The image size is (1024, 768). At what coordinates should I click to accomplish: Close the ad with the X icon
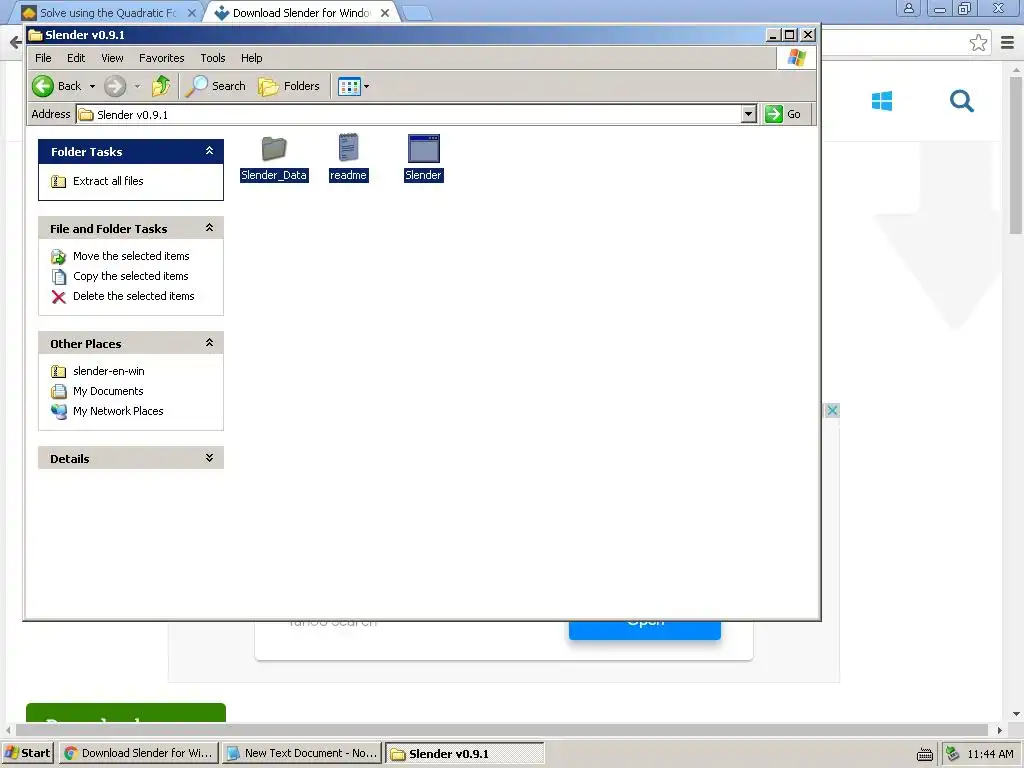click(832, 410)
